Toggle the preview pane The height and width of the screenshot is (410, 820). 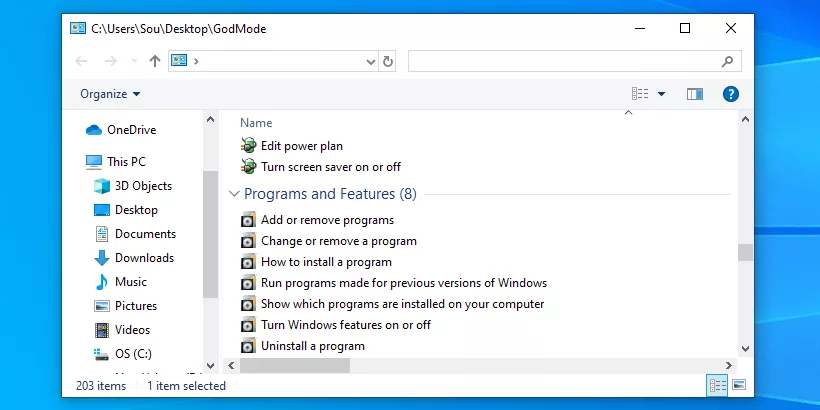[x=694, y=94]
